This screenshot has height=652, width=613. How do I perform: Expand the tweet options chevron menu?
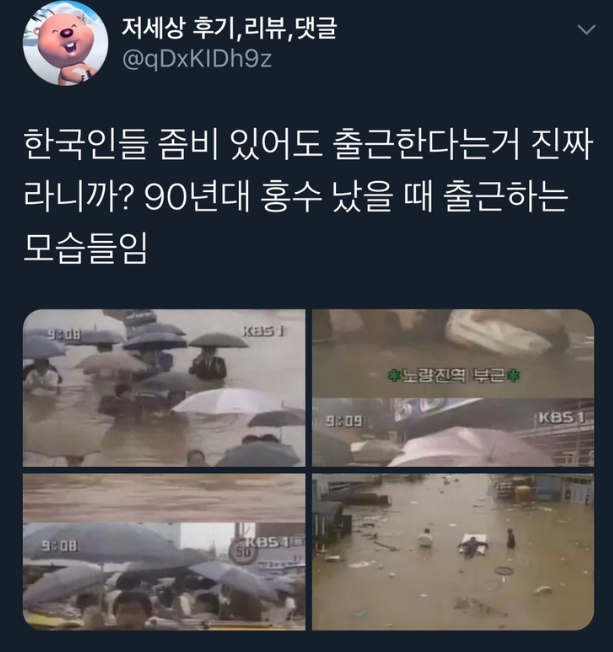pyautogui.click(x=586, y=30)
